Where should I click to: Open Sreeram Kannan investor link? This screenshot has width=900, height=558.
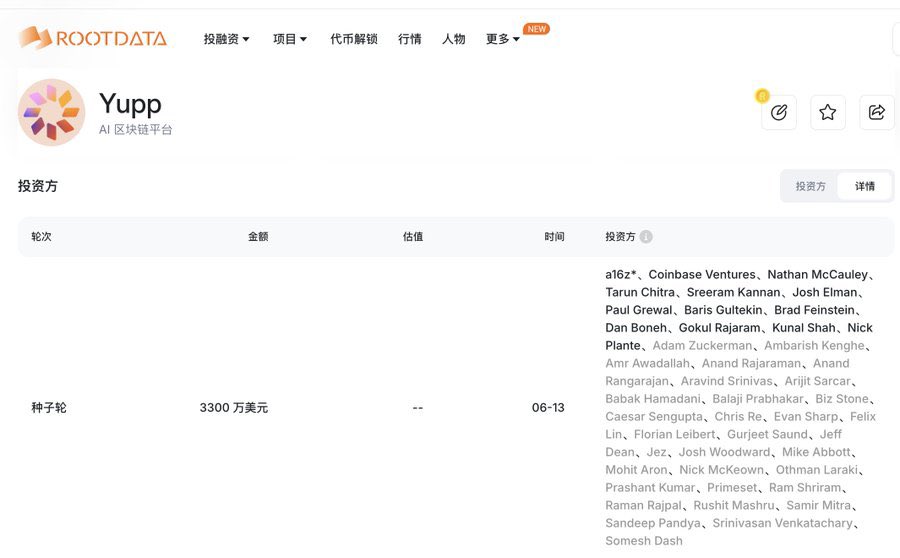point(734,292)
